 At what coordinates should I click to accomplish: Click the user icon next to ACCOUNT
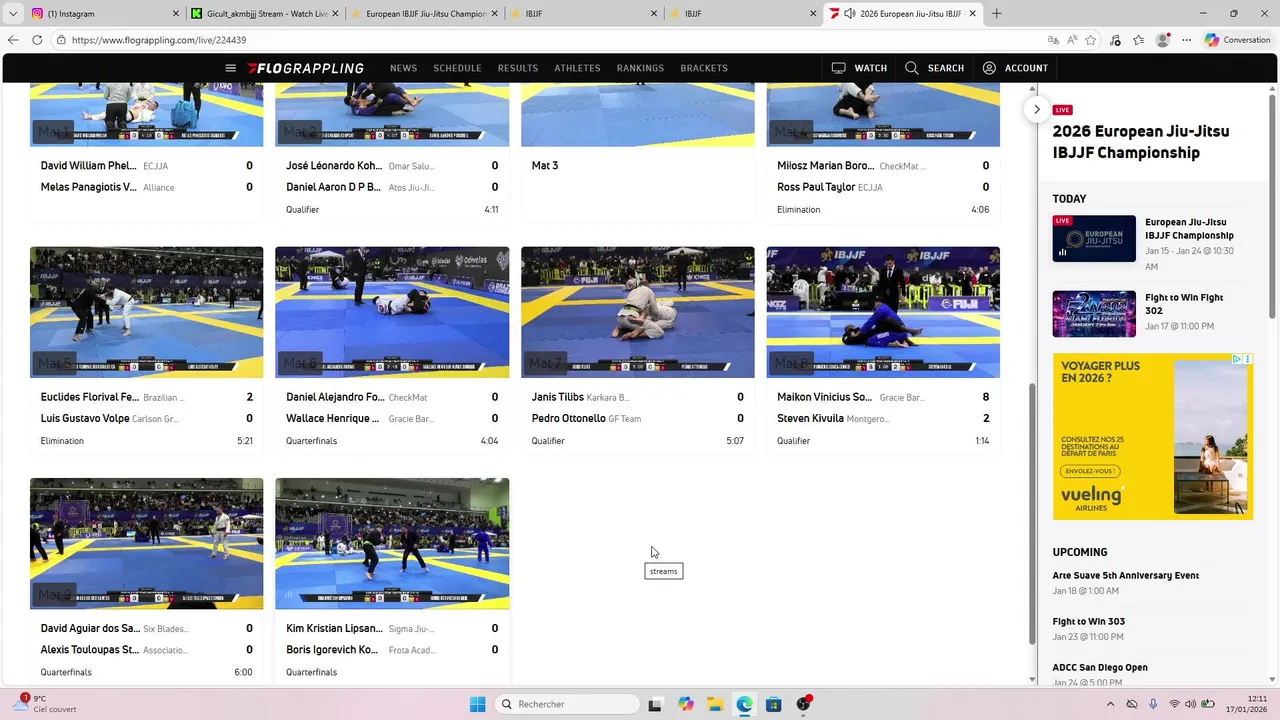(x=989, y=68)
